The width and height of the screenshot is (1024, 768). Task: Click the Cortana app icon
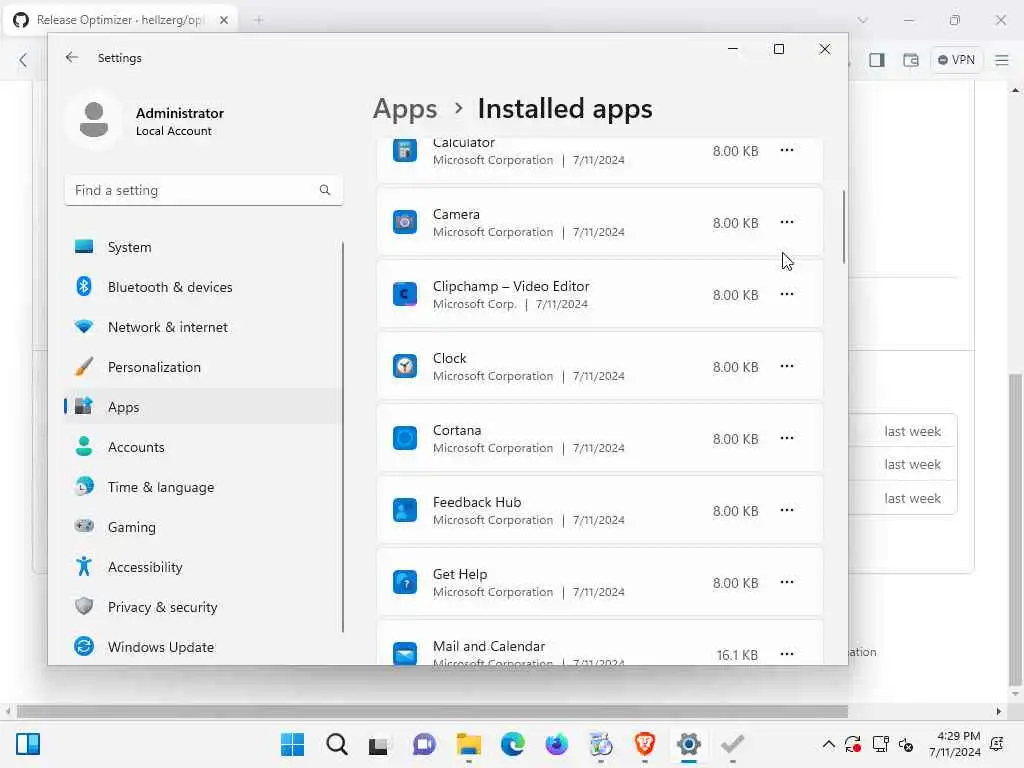pyautogui.click(x=405, y=438)
